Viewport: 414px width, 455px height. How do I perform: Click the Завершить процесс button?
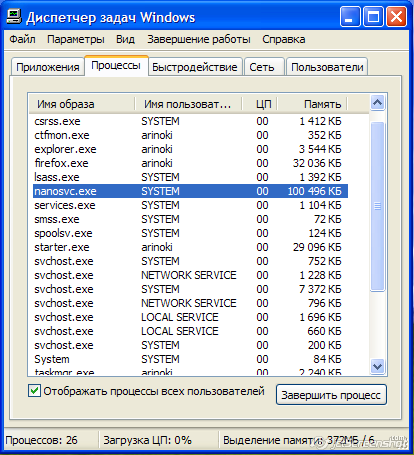(x=331, y=395)
